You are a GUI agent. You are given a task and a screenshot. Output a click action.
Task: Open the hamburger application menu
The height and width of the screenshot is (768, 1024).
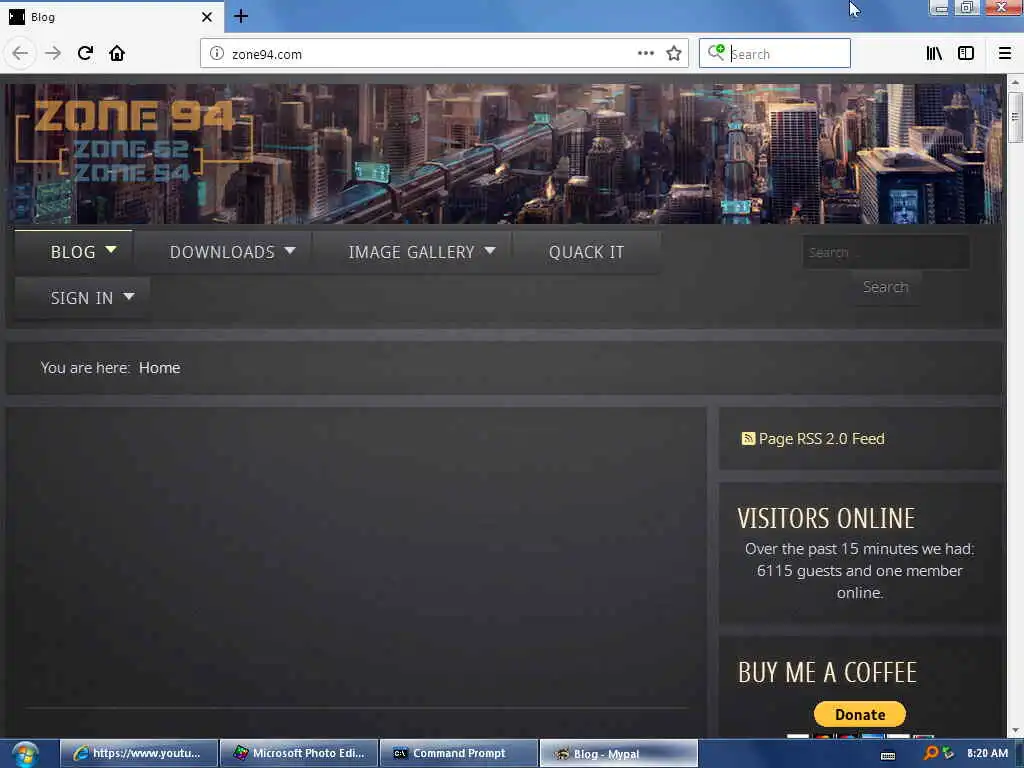pos(1005,54)
